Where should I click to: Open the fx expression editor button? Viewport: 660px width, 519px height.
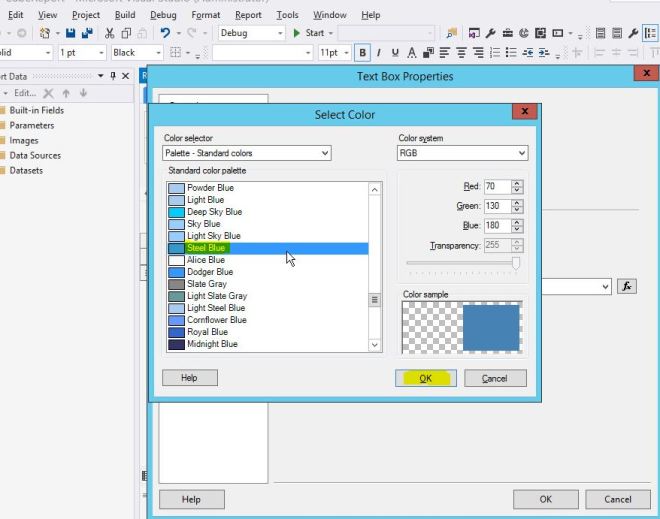pos(629,286)
